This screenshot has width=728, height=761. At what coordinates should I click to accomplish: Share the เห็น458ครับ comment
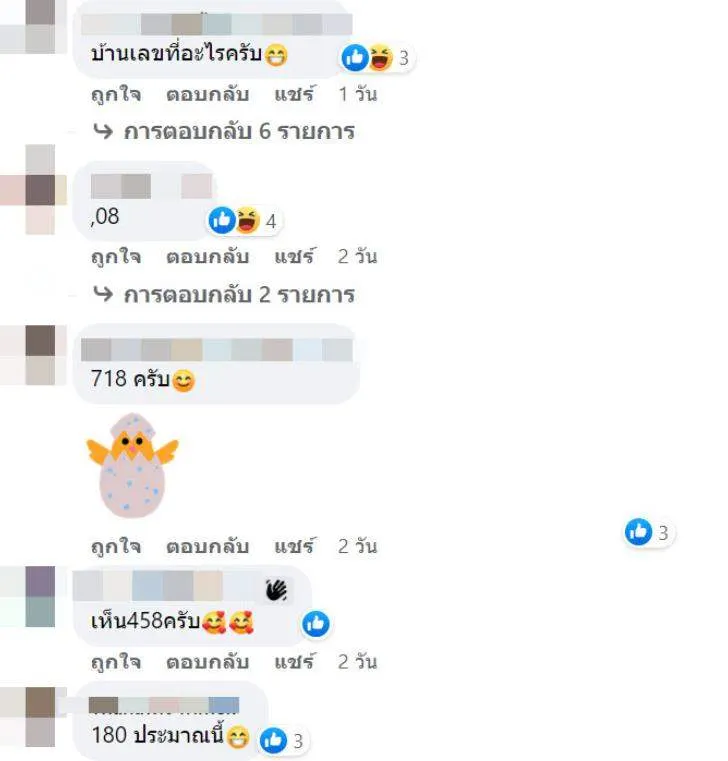(x=294, y=662)
